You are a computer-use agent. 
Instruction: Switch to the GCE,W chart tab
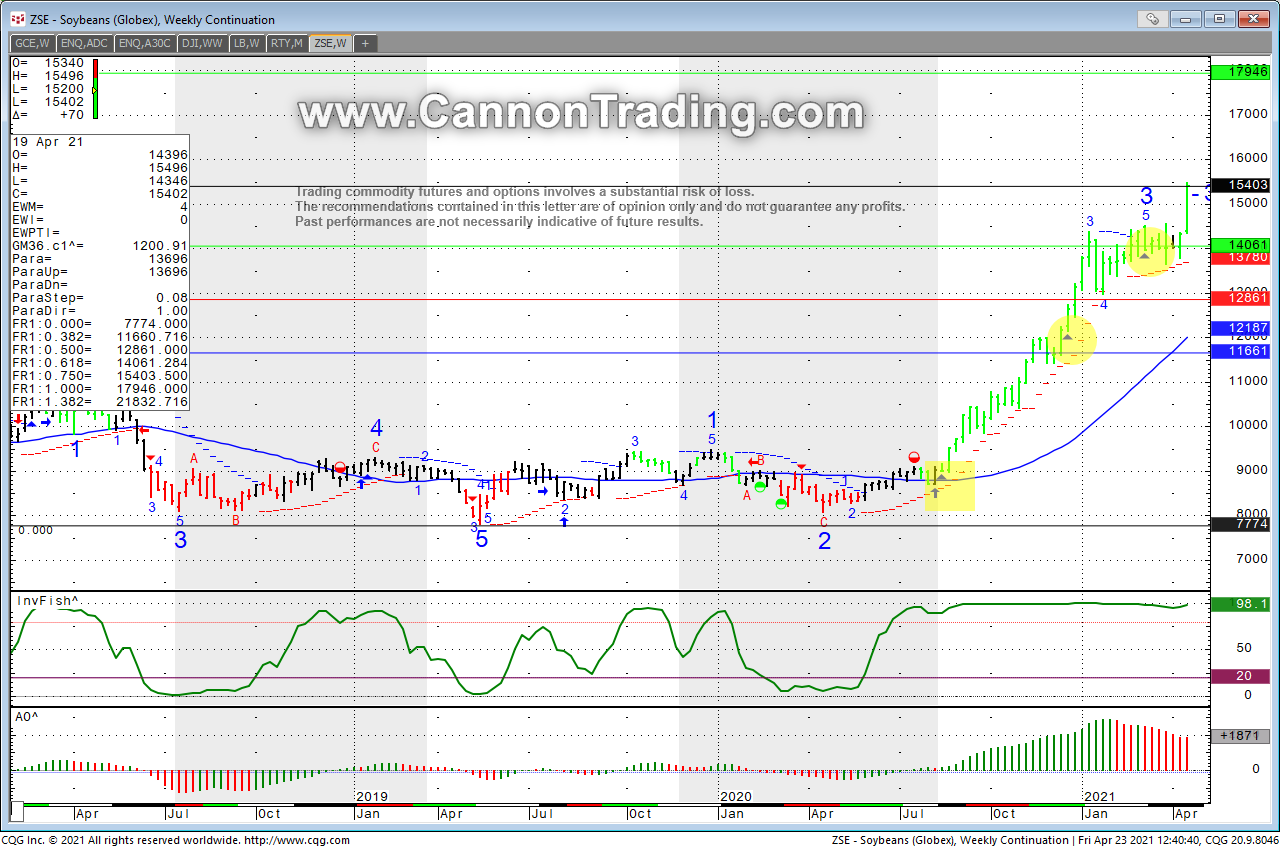[x=32, y=43]
